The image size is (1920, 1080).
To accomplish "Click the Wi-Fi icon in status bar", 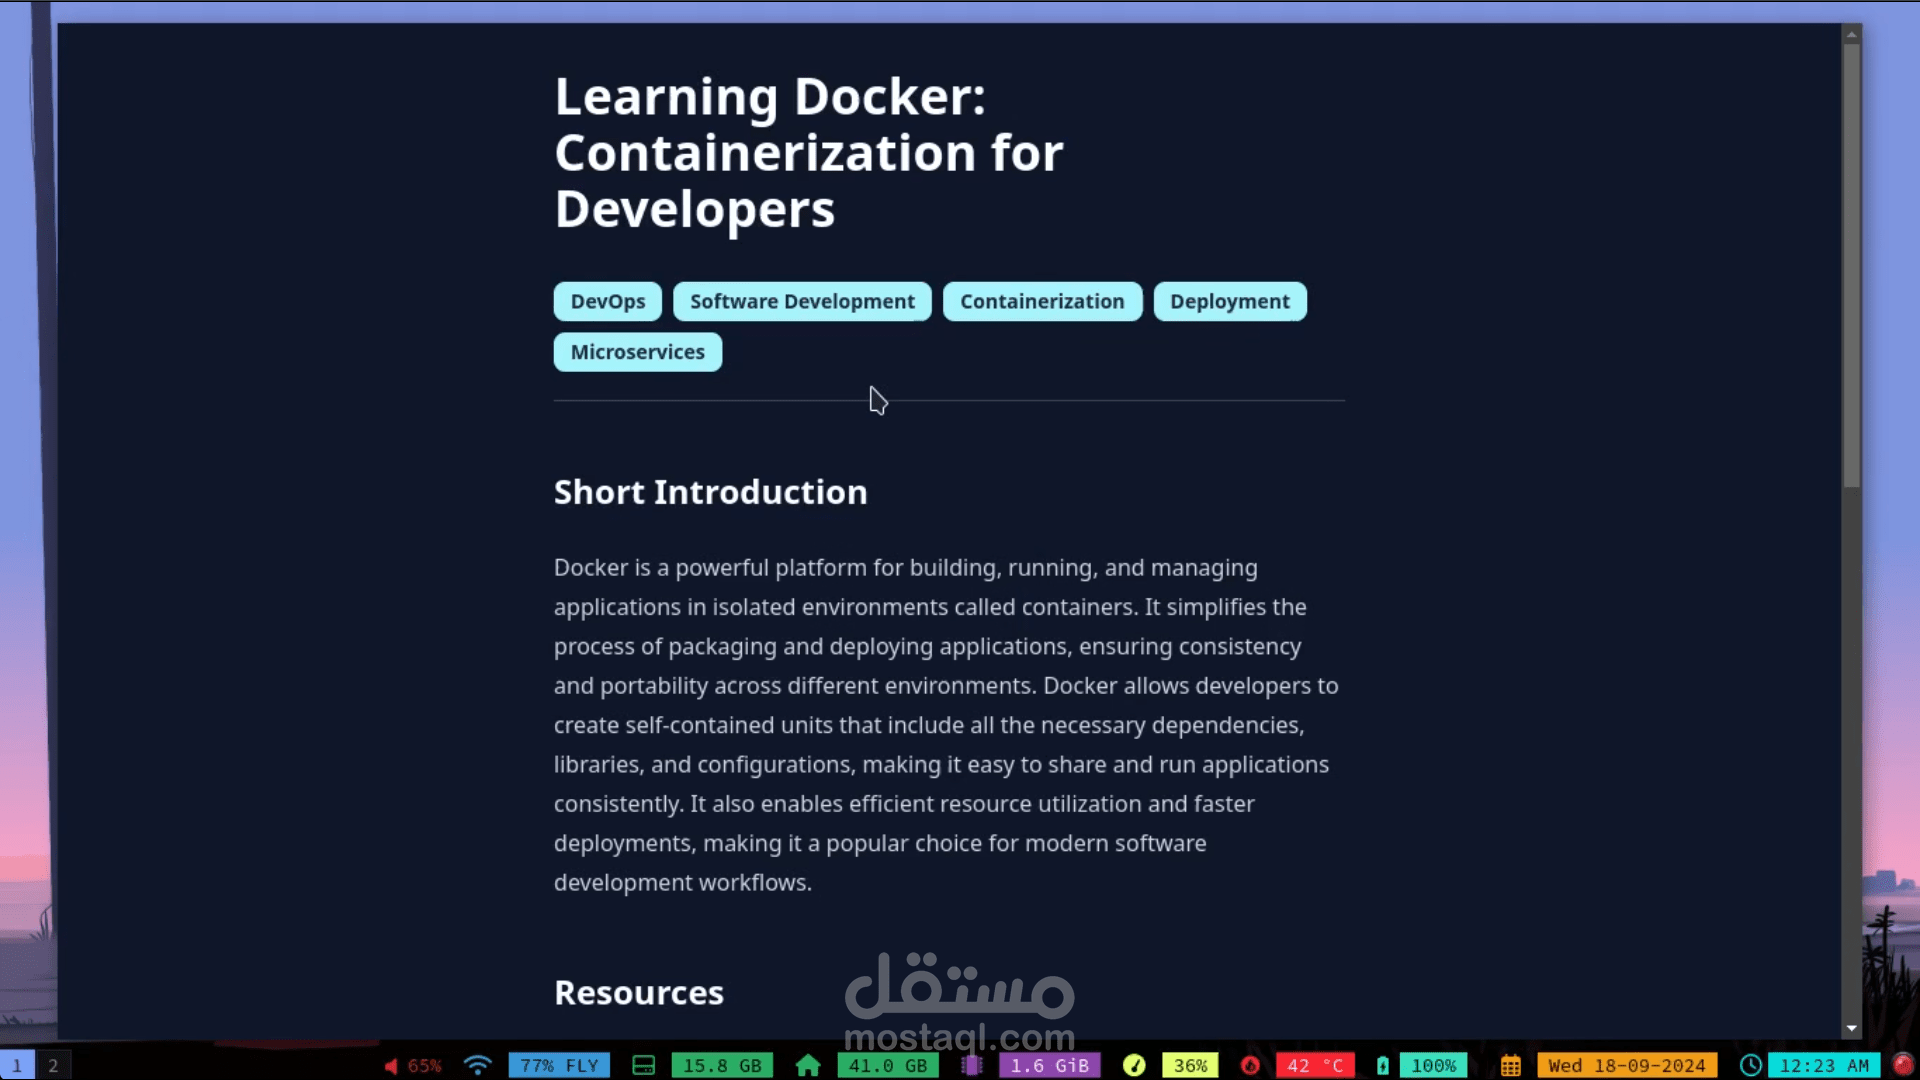I will pos(478,1066).
